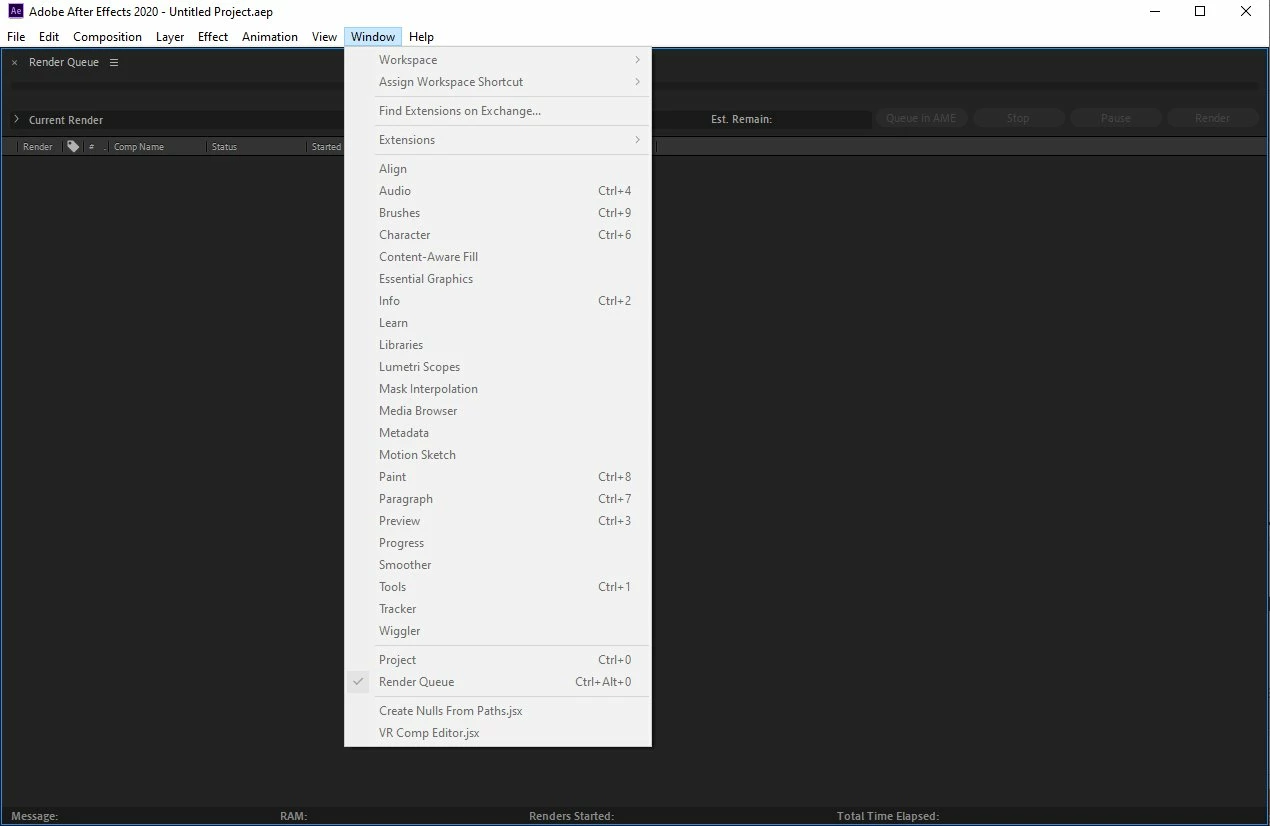
Task: Open the Animation menu
Action: point(270,37)
